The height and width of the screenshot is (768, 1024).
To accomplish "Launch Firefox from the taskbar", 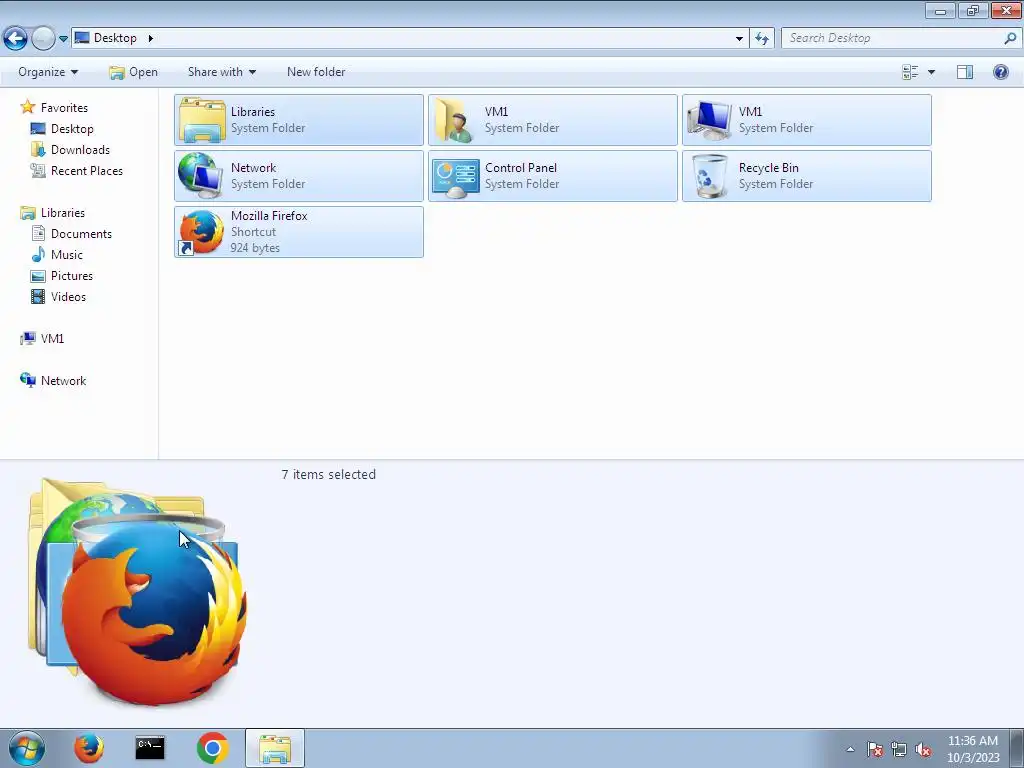I will 89,748.
